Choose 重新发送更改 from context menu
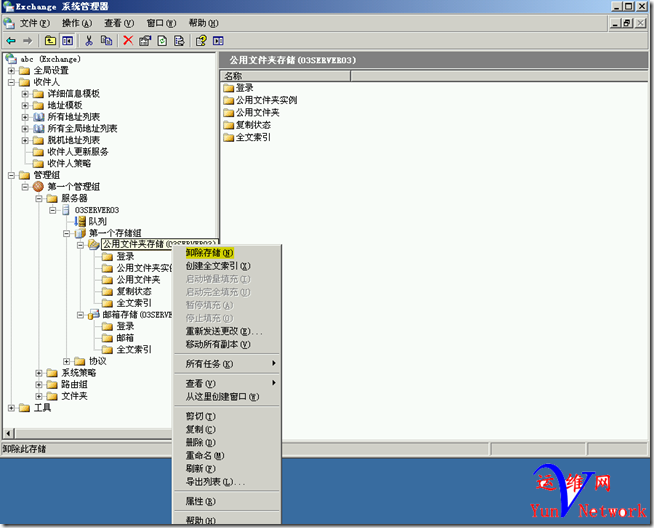654x528 pixels. click(x=226, y=331)
